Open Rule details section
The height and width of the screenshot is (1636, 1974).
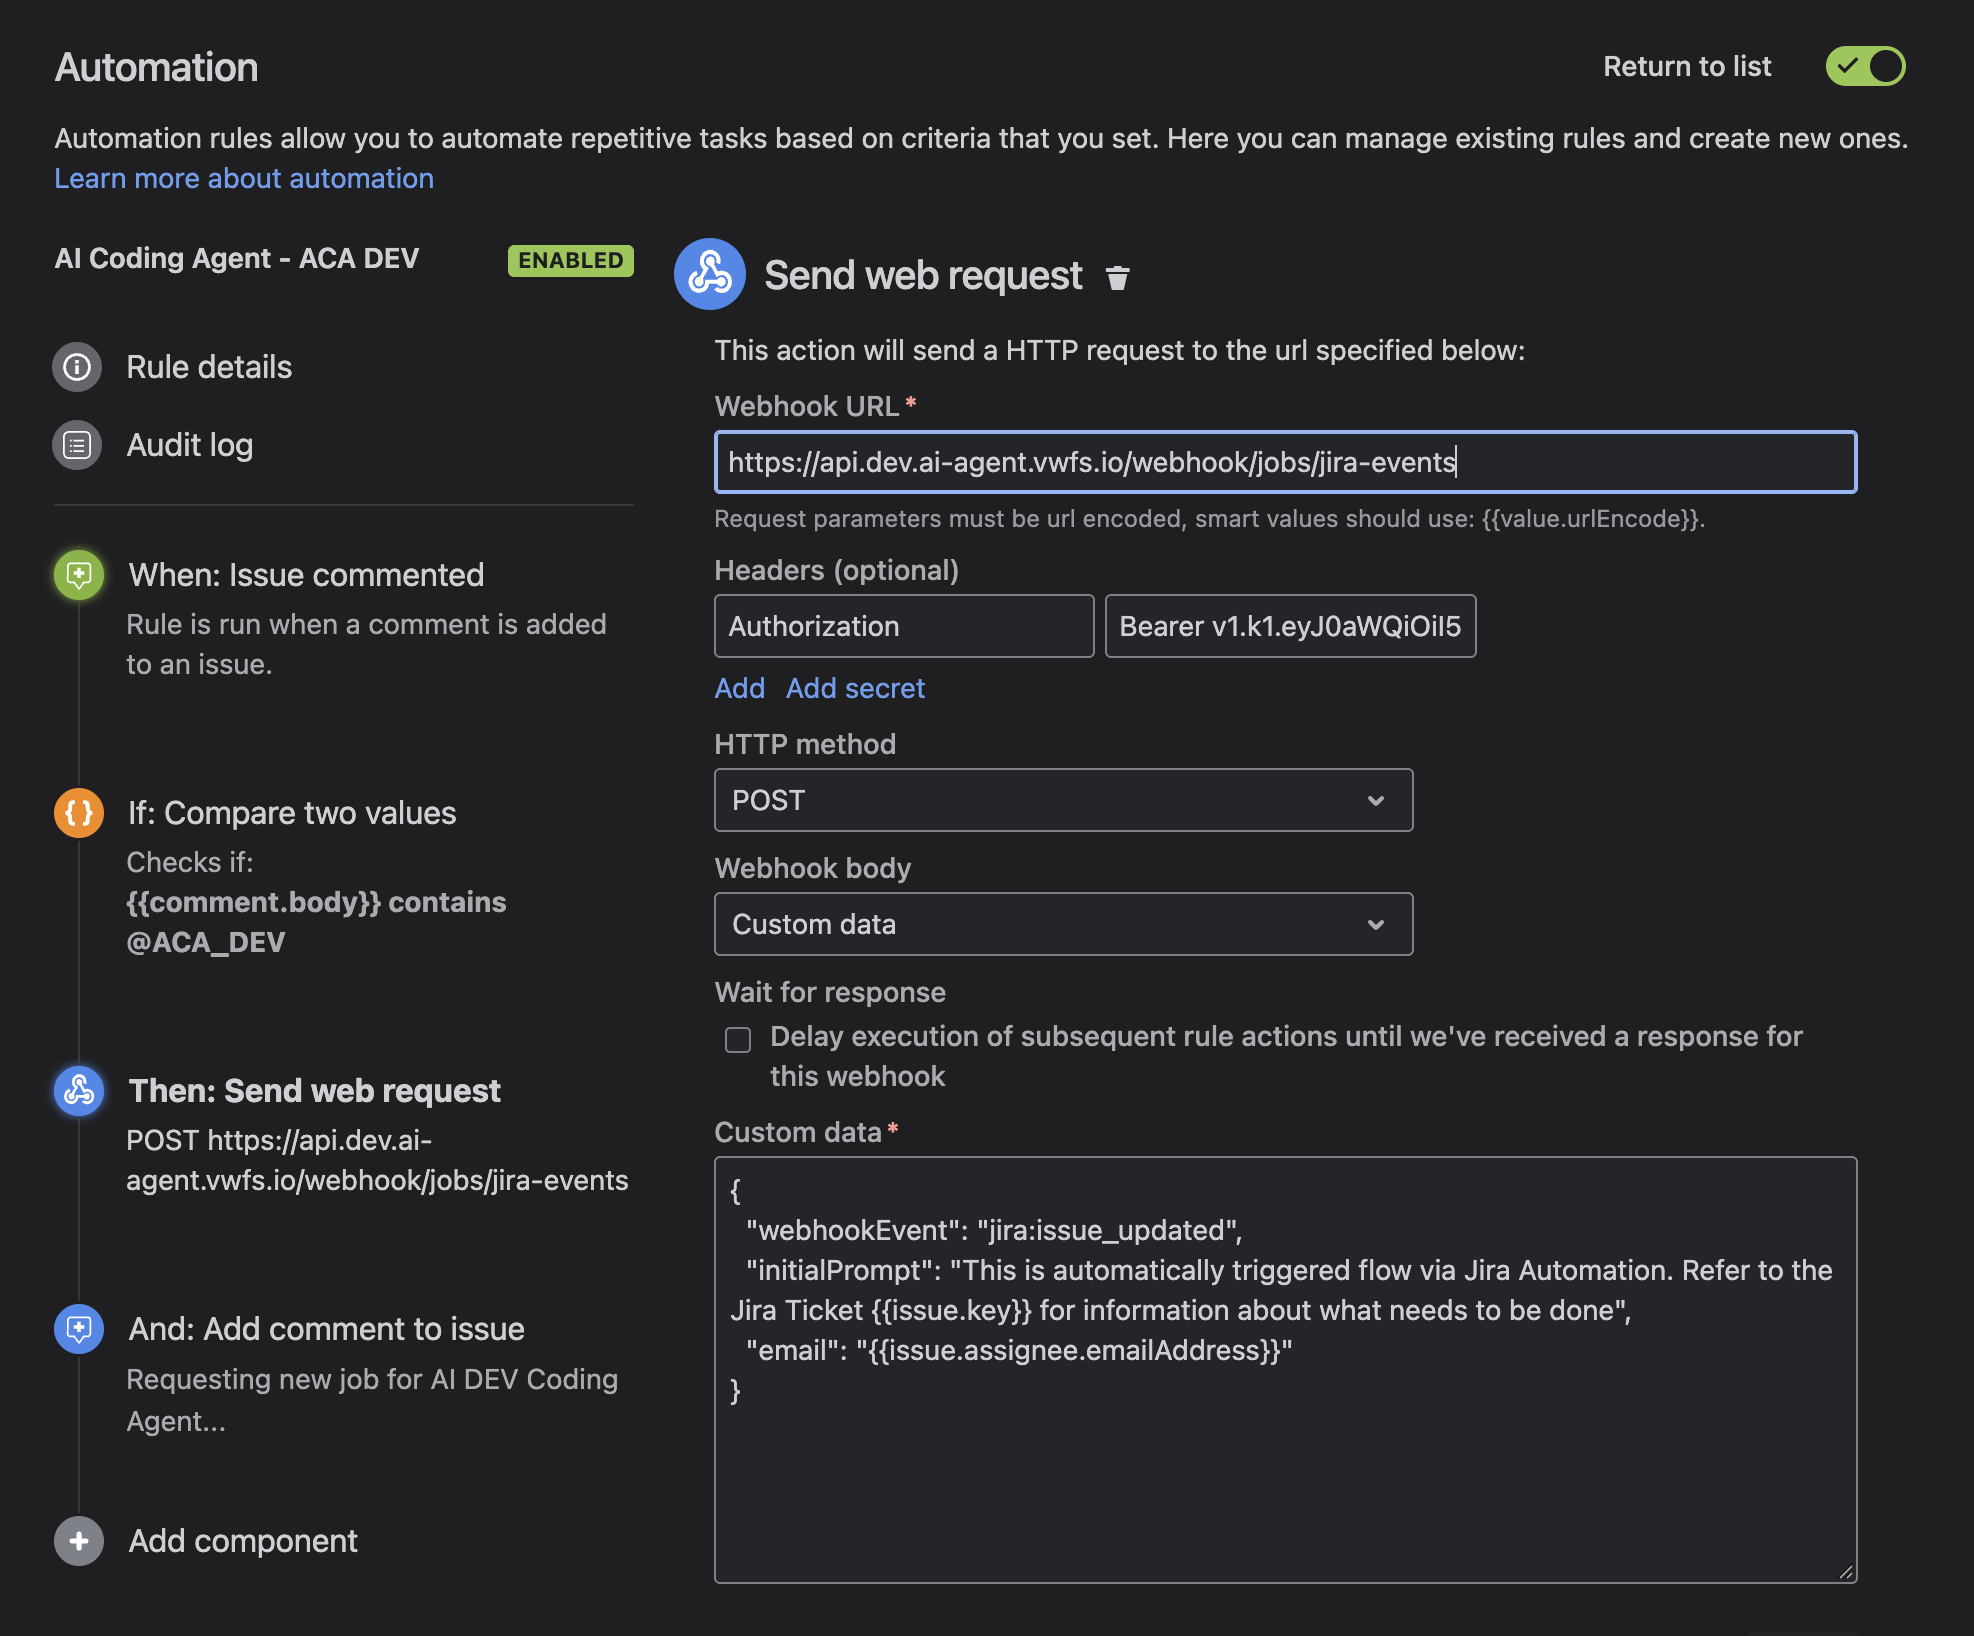pos(209,367)
